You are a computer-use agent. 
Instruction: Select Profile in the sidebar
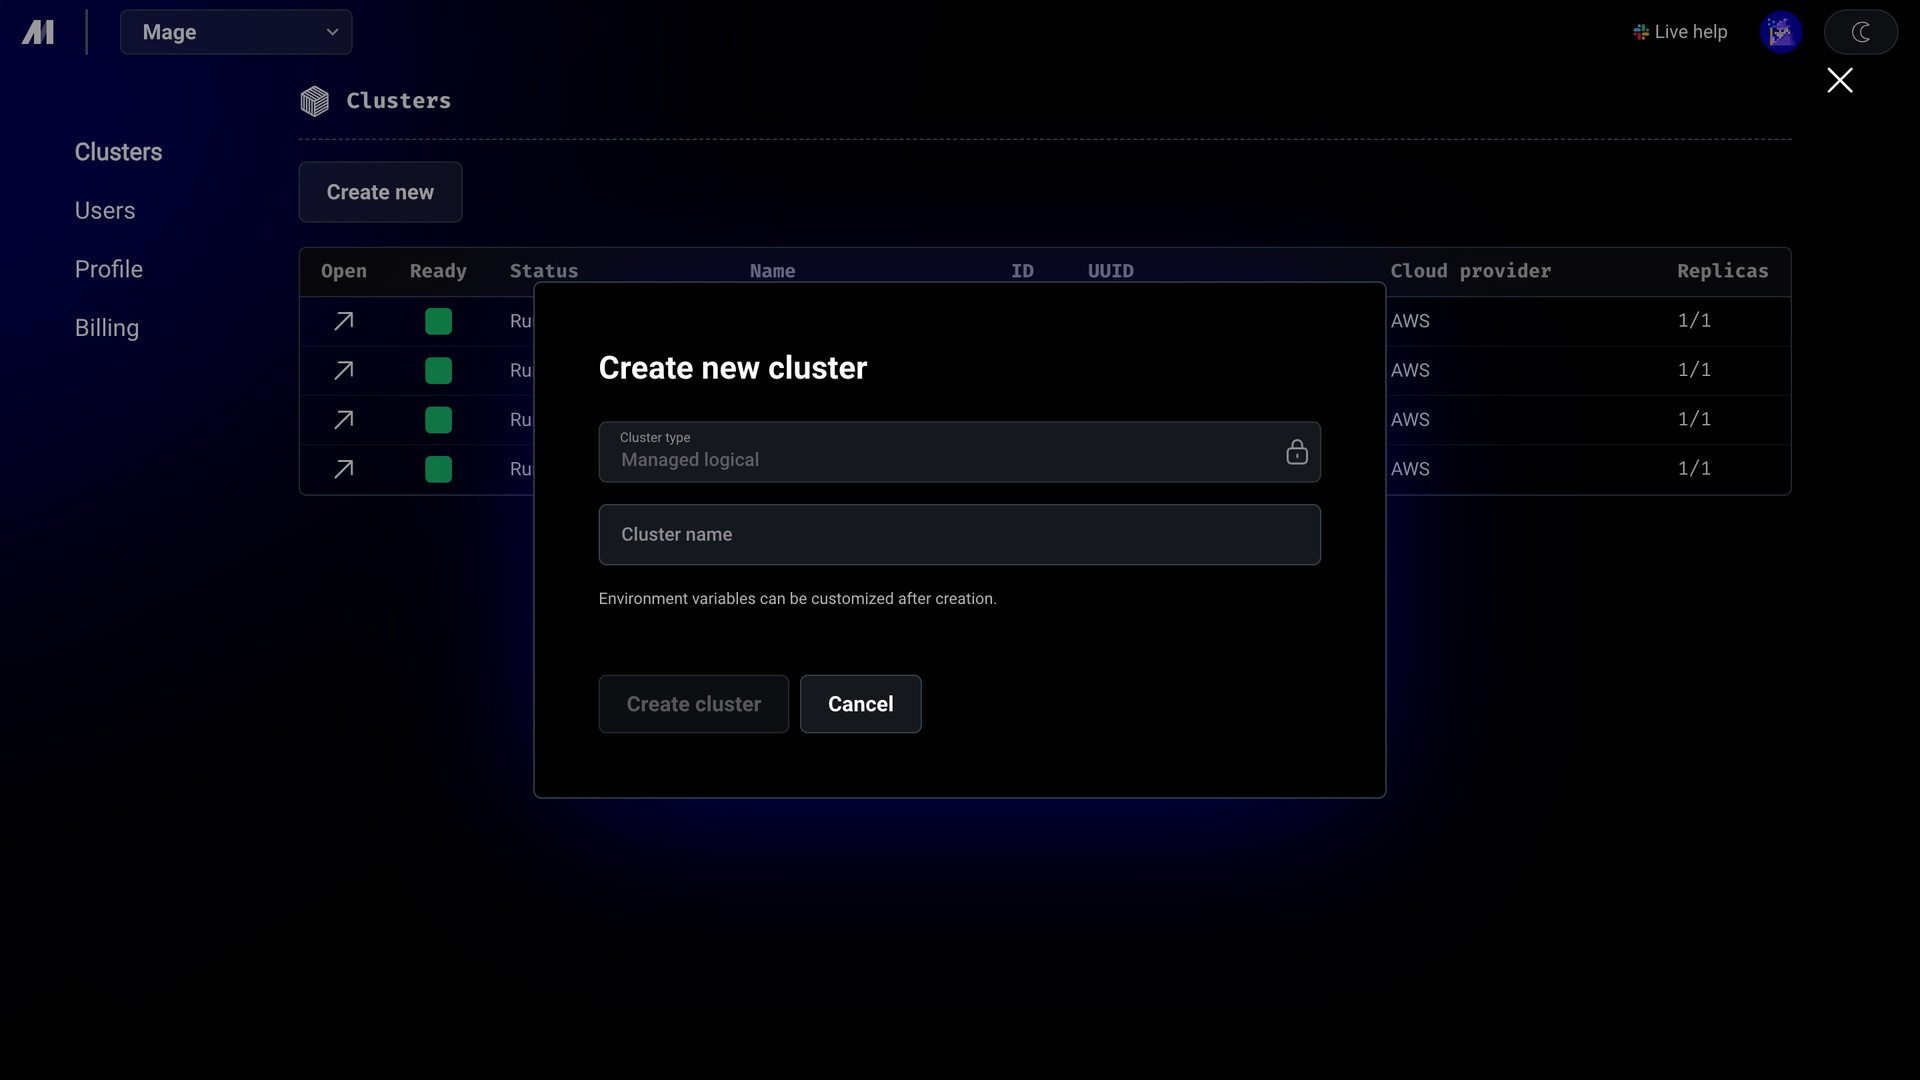(x=109, y=269)
